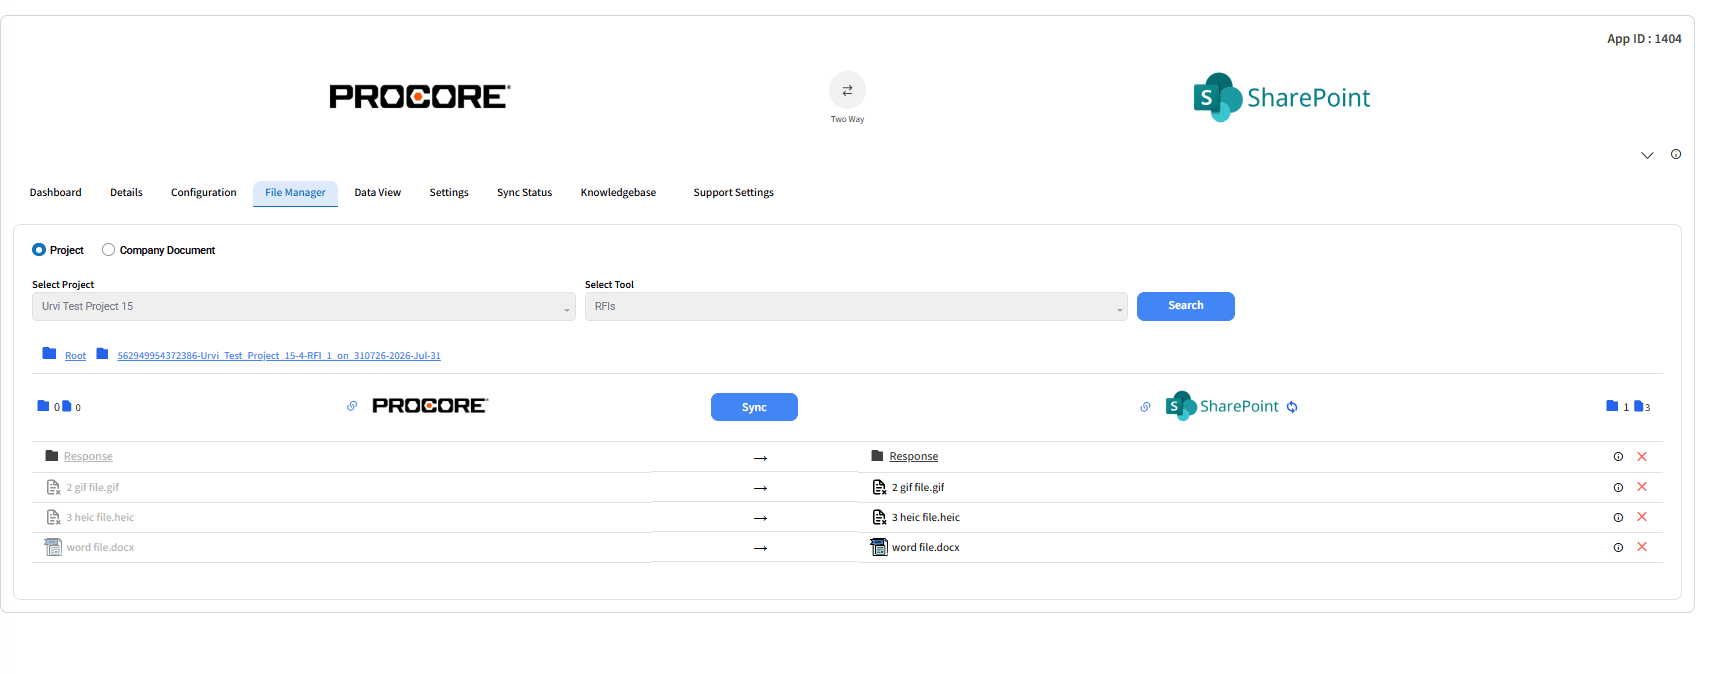Go to the Data View tab
The height and width of the screenshot is (674, 1709).
(378, 193)
